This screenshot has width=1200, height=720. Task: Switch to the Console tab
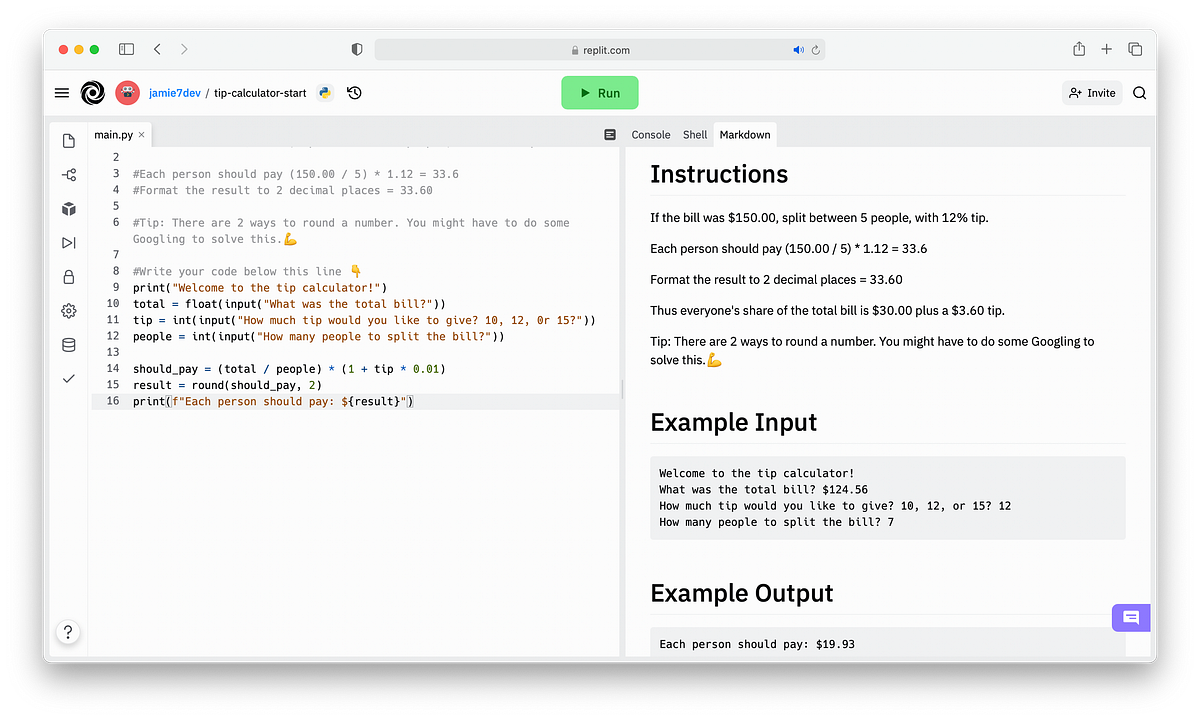650,134
